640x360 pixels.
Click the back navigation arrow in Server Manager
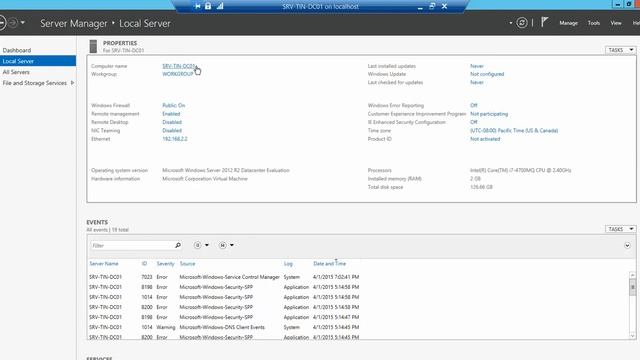2,23
